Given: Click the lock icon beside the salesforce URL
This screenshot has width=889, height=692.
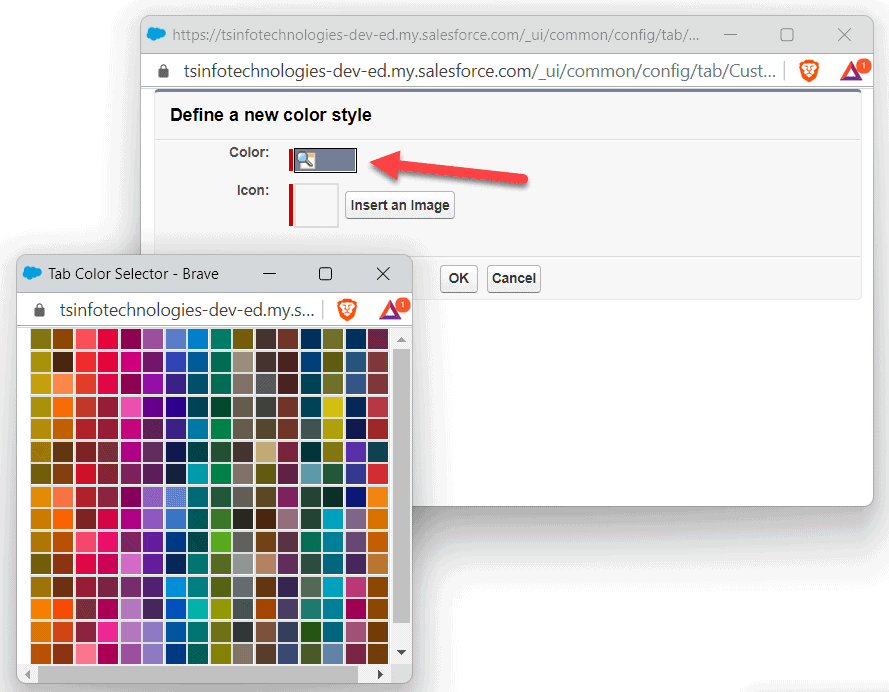Looking at the screenshot, I should pos(163,70).
